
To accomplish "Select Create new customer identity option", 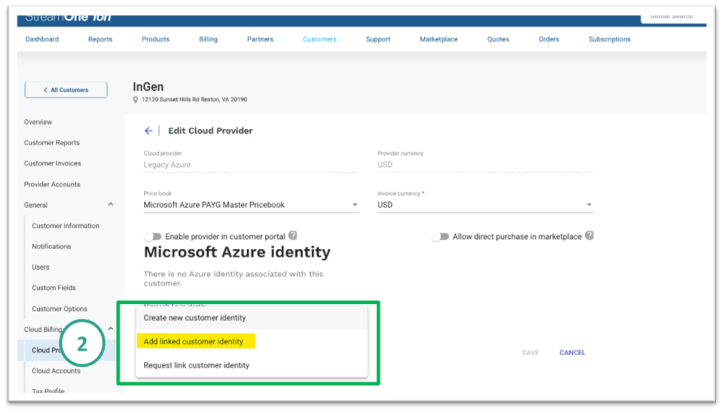I will click(x=194, y=318).
